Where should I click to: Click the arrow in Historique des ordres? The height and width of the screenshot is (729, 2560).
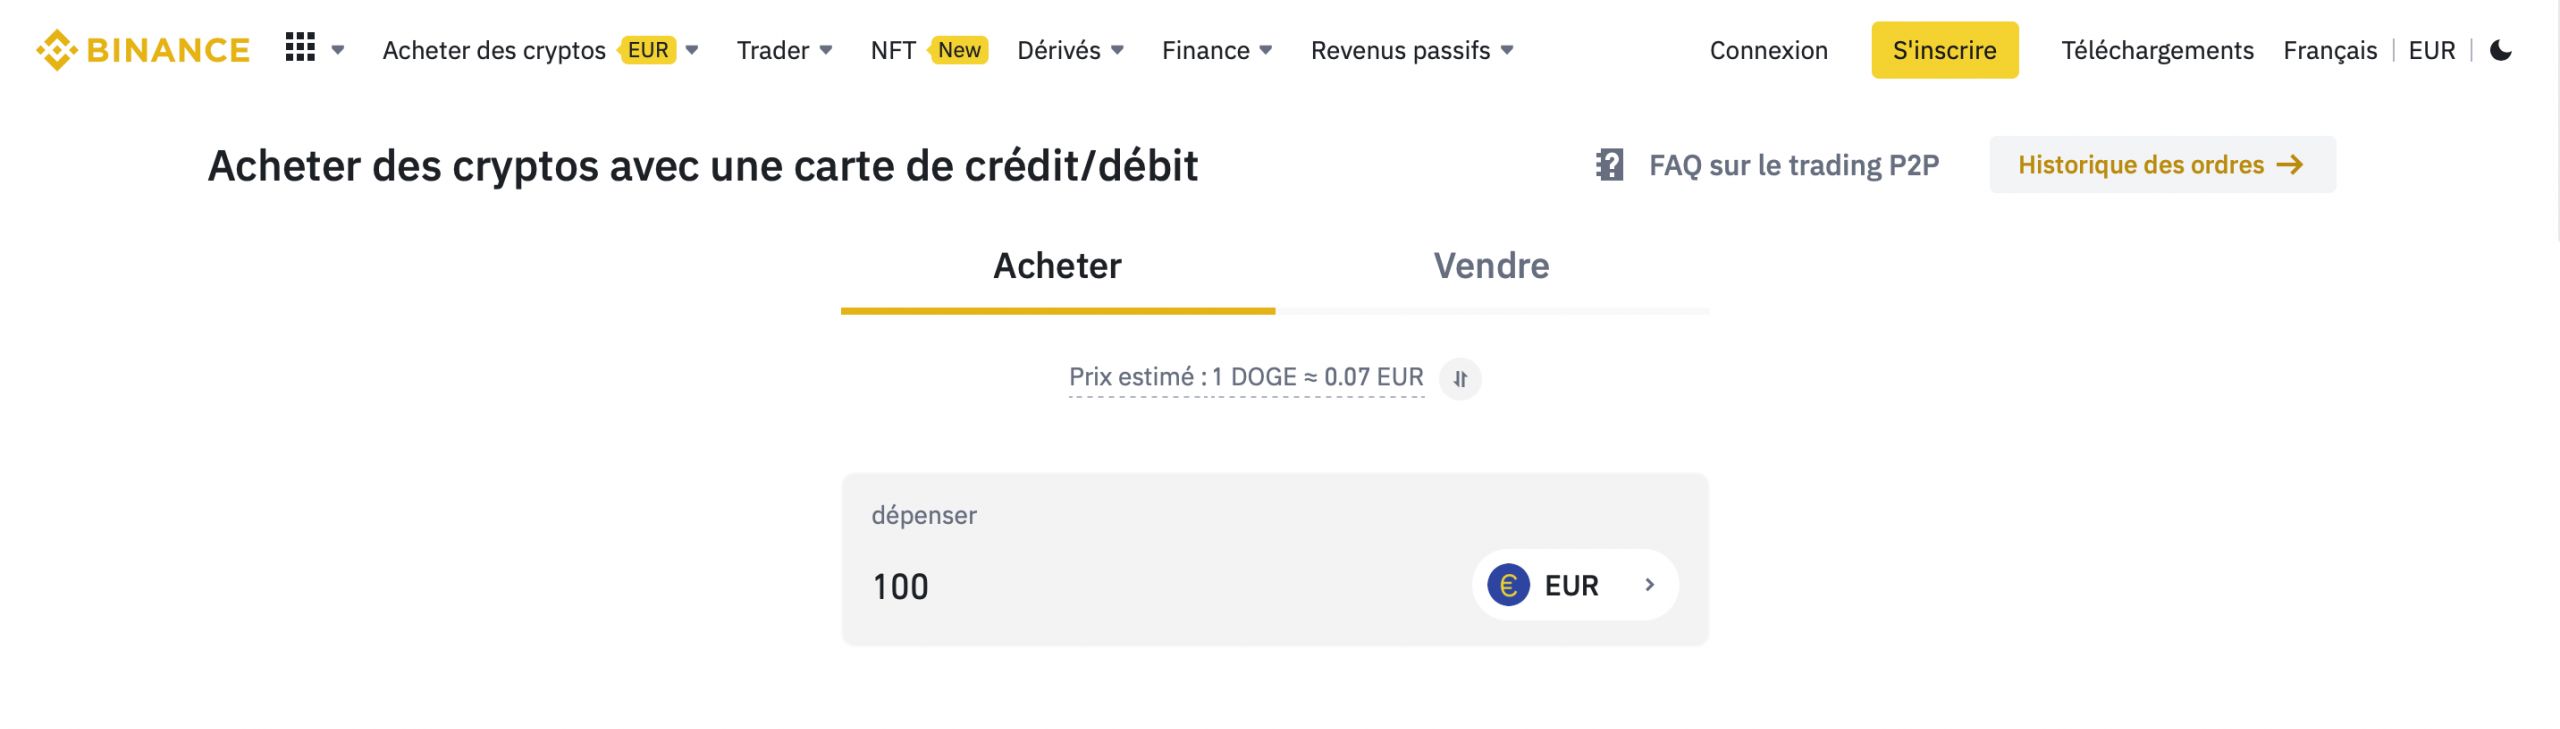tap(2290, 165)
